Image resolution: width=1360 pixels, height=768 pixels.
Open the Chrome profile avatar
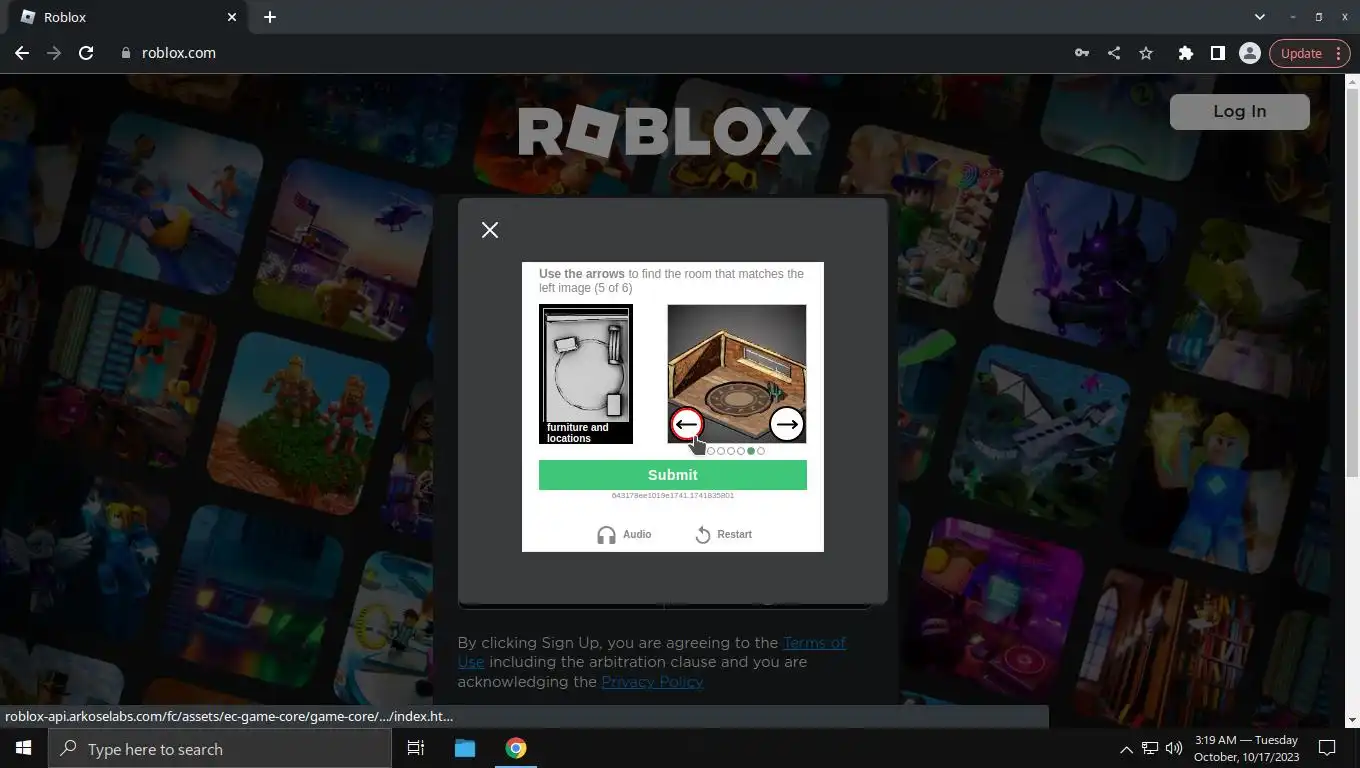(1250, 53)
